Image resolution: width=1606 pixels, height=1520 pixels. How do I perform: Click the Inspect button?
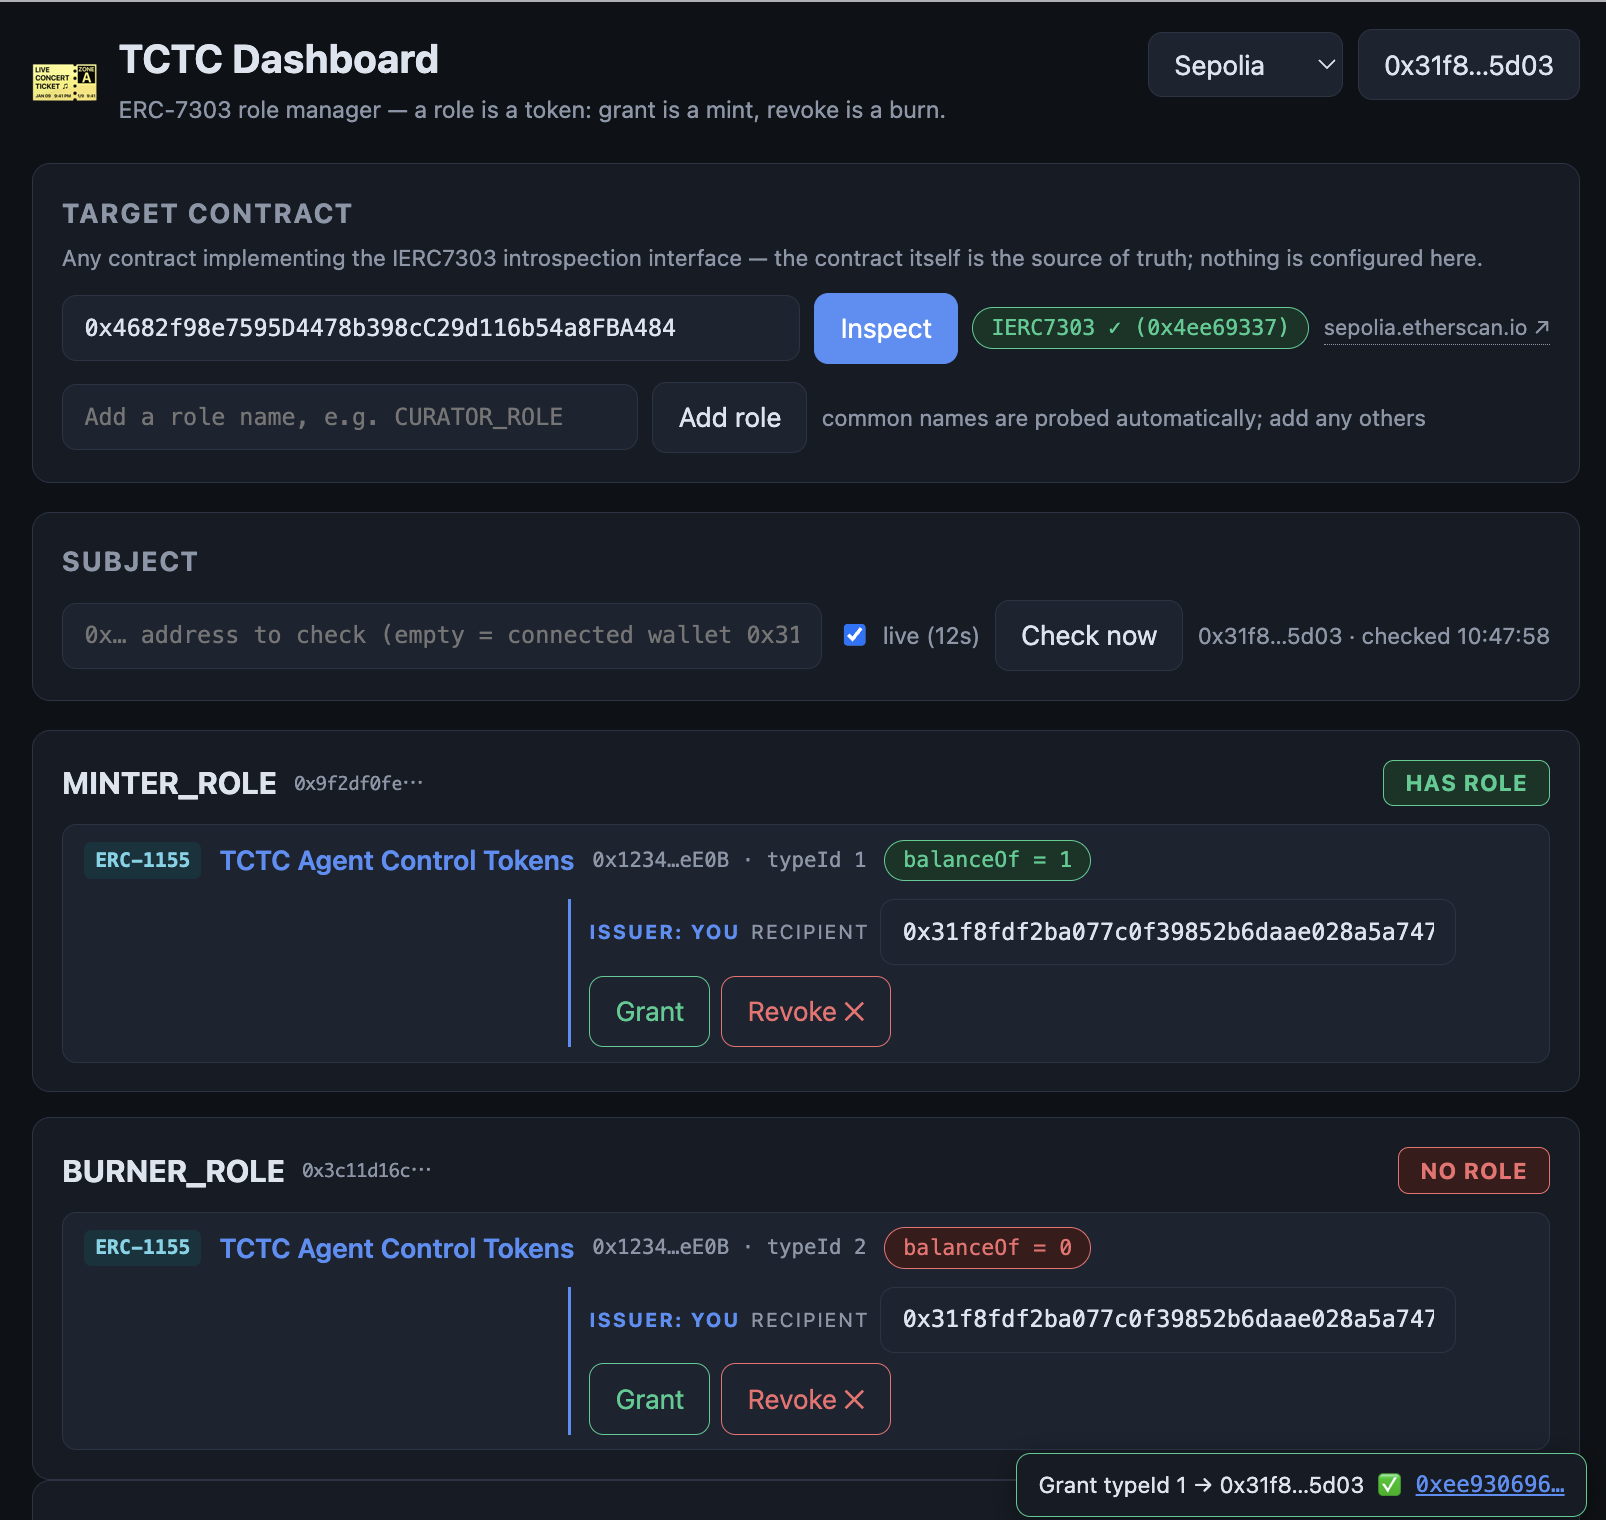coord(885,328)
